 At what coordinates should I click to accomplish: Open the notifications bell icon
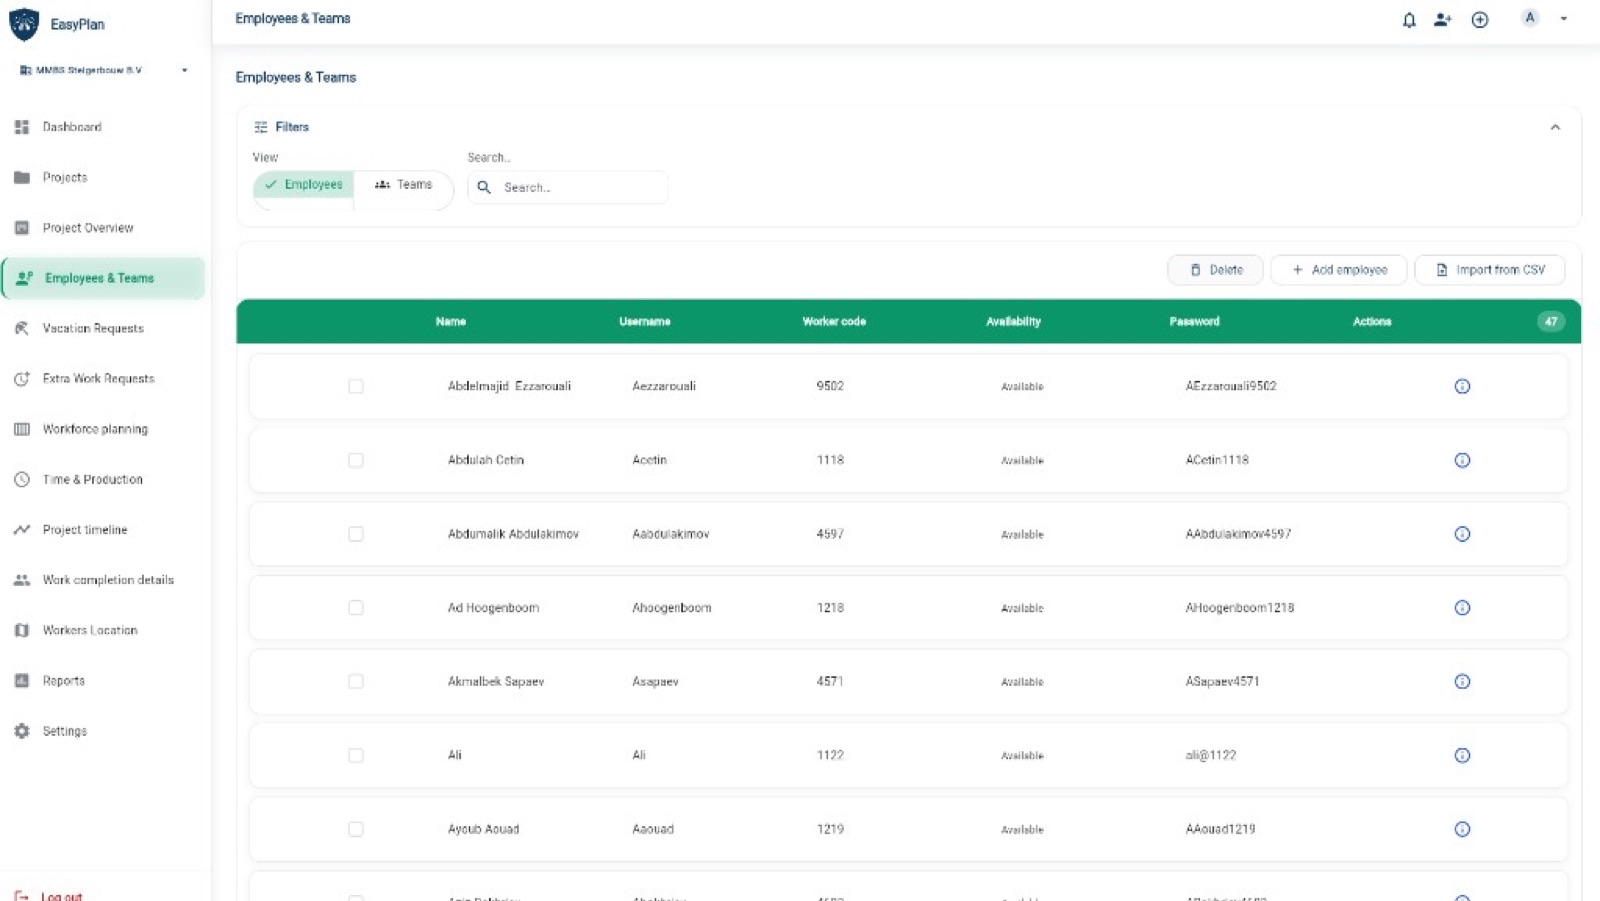(x=1409, y=20)
